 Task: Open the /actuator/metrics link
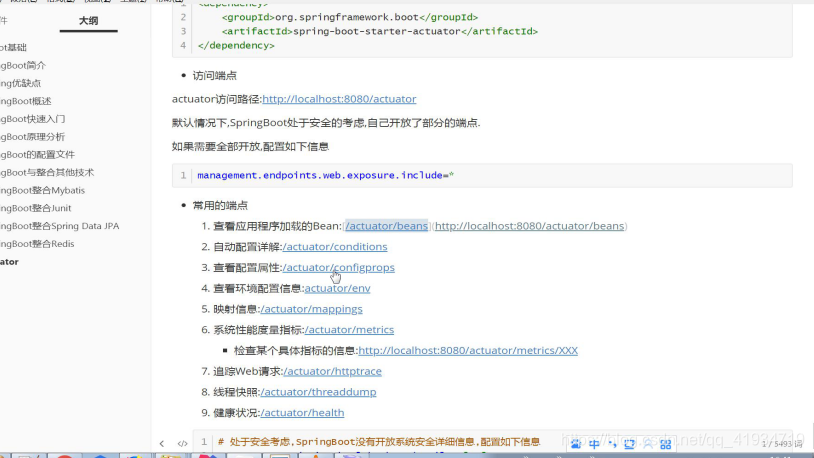[x=349, y=330]
